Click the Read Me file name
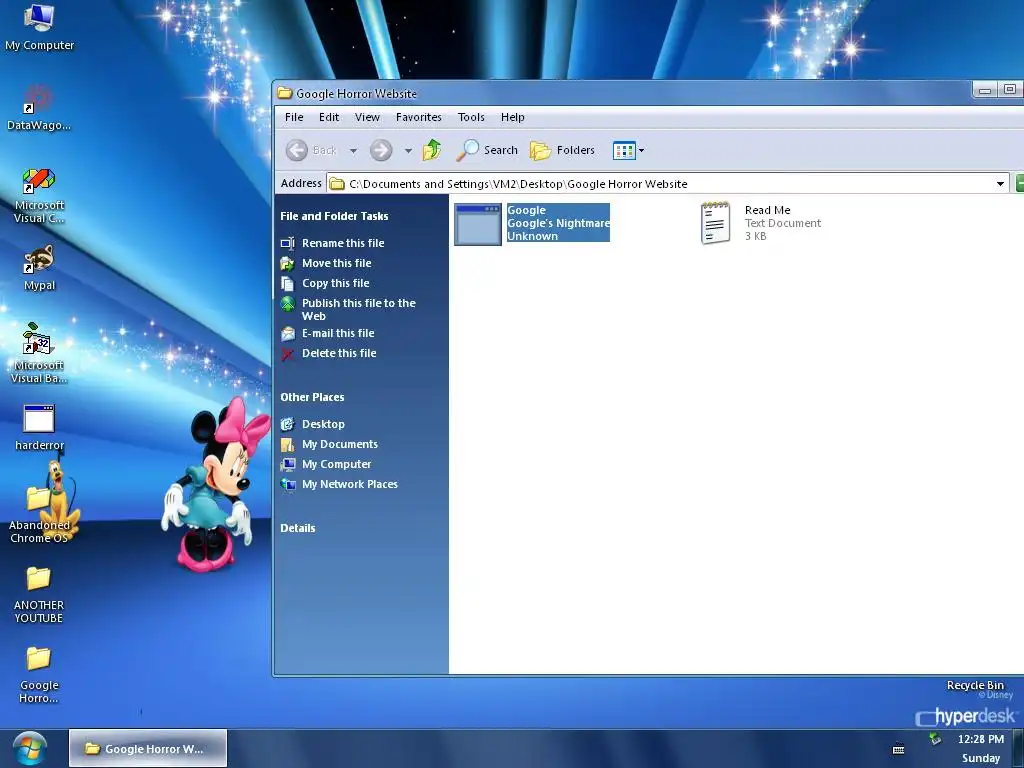Image resolution: width=1024 pixels, height=768 pixels. [767, 210]
